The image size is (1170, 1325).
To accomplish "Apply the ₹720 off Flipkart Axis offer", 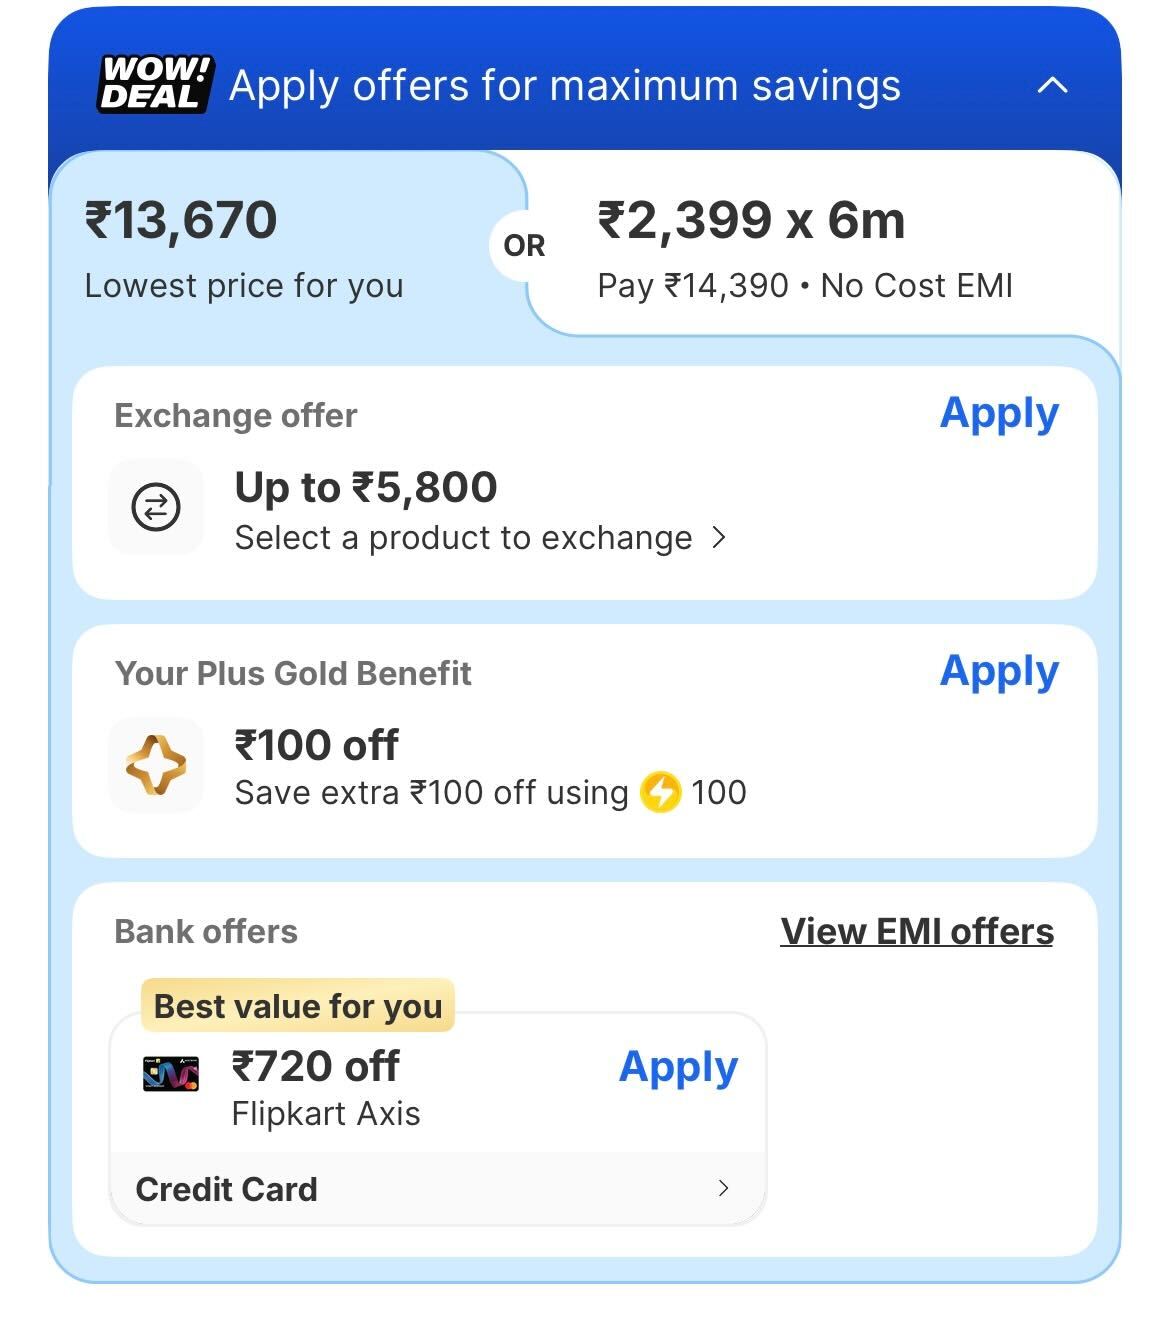I will point(678,1068).
